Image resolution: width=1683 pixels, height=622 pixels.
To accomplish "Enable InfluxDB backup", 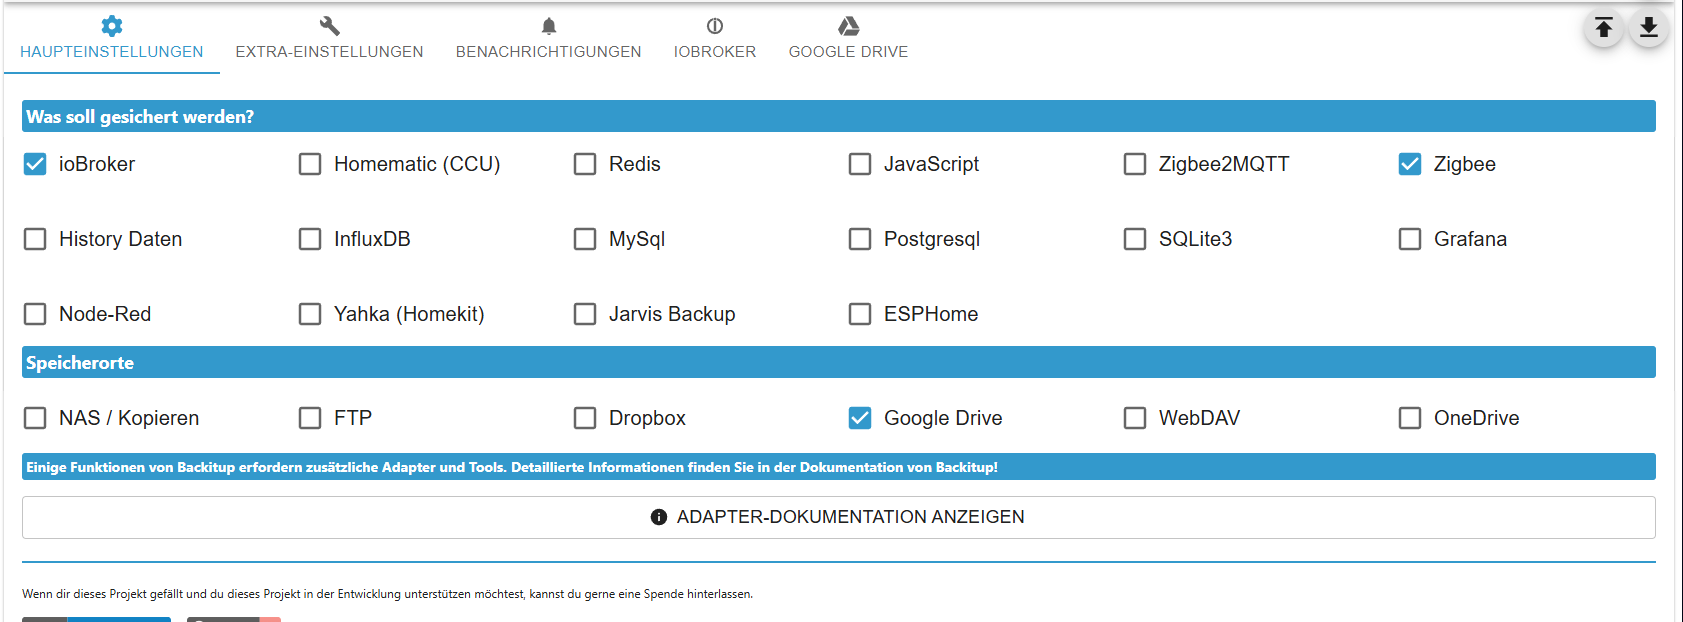I will (x=310, y=239).
